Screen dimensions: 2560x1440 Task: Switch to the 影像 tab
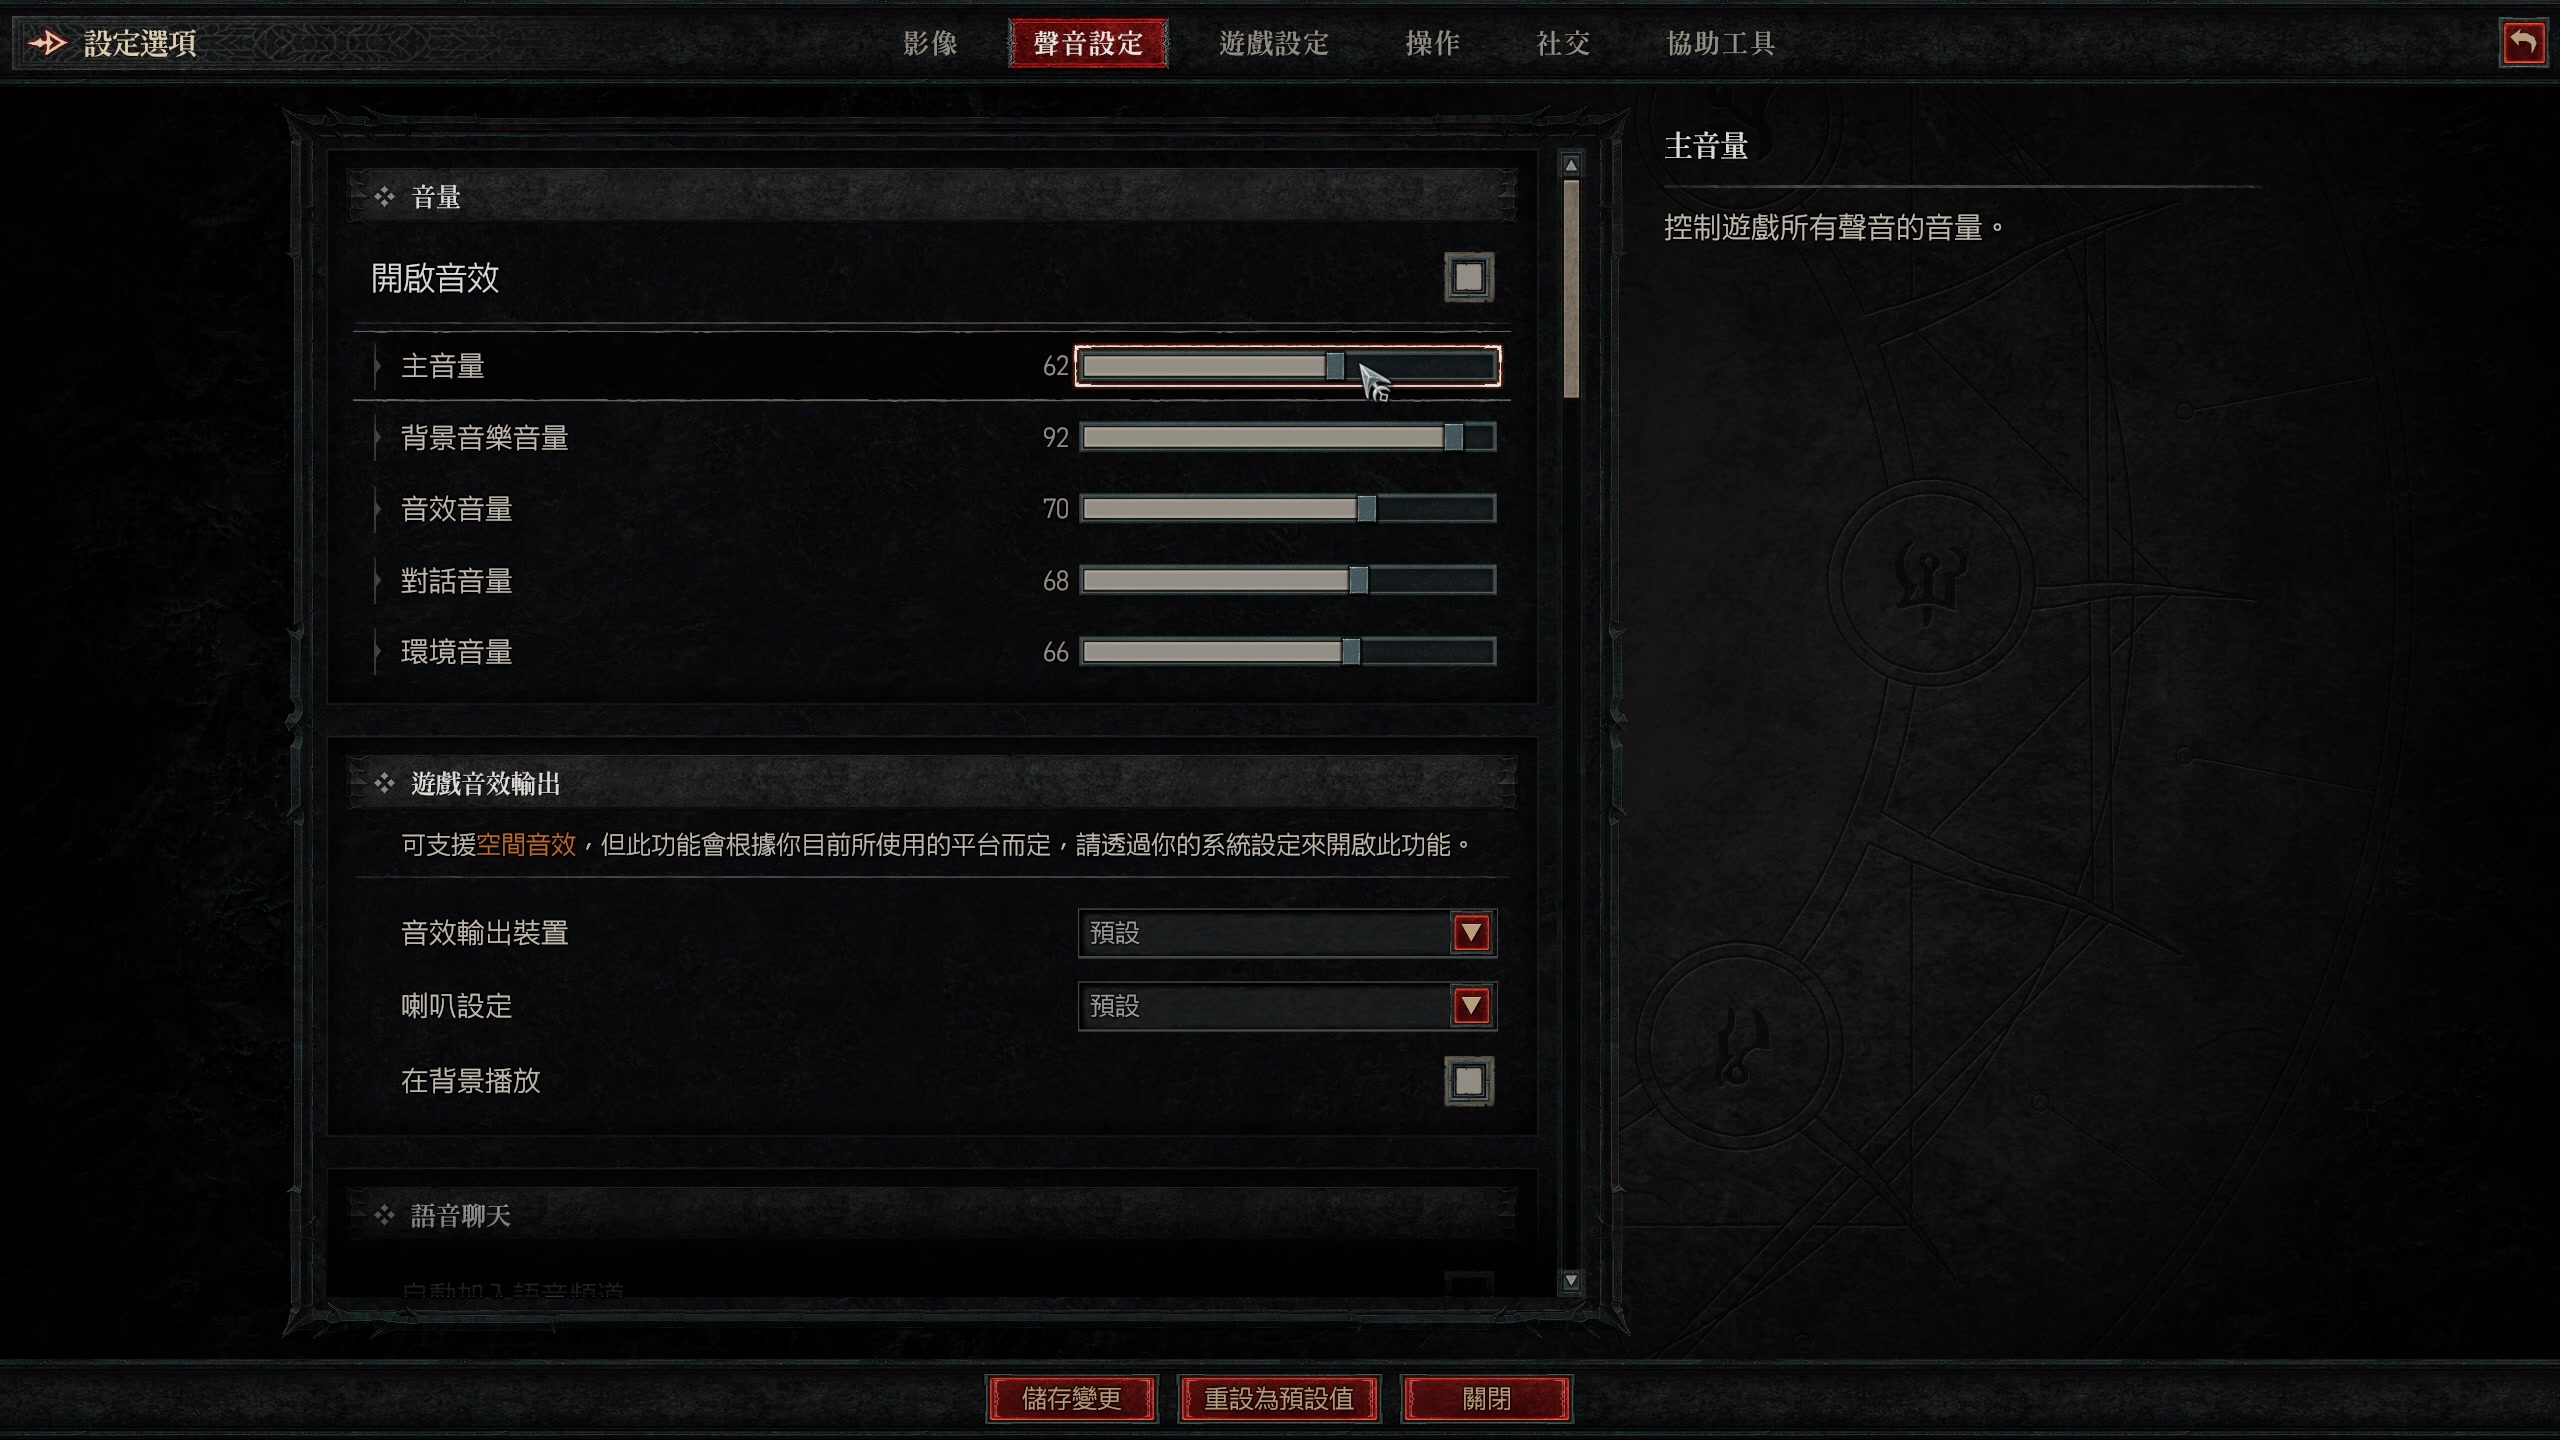click(x=931, y=43)
